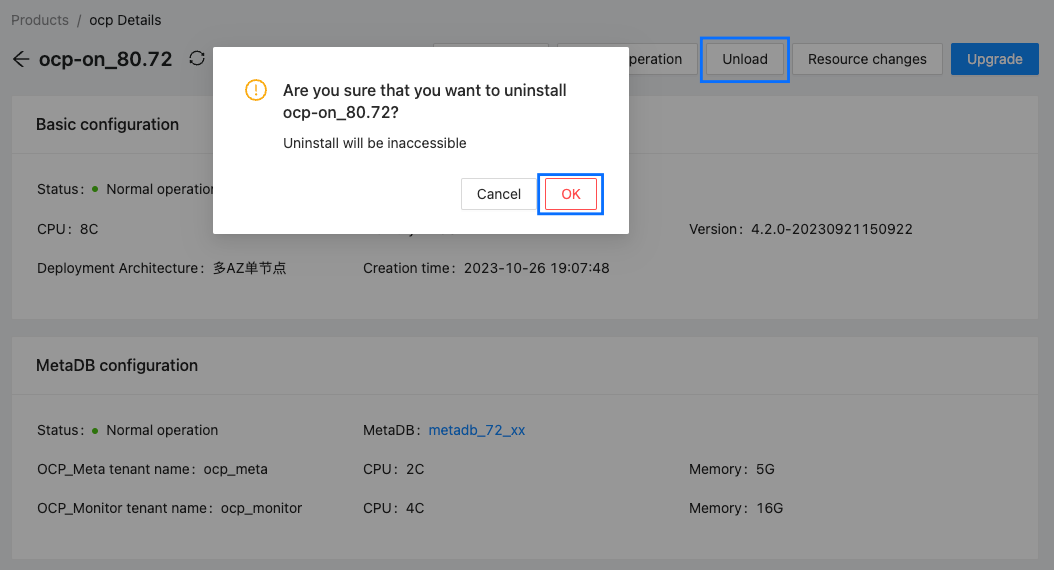Click the orange warning icon in the dialog
Image resolution: width=1054 pixels, height=570 pixels.
[256, 91]
